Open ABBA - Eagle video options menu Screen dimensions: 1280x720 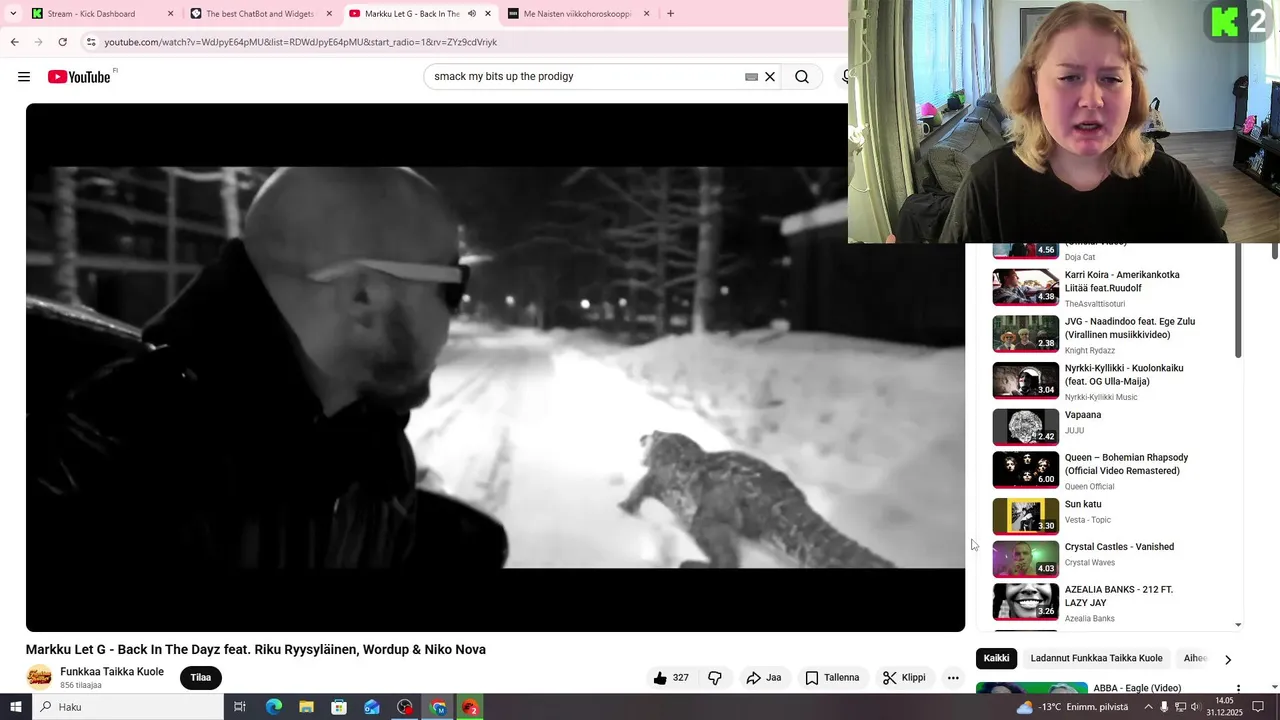coord(1238,688)
